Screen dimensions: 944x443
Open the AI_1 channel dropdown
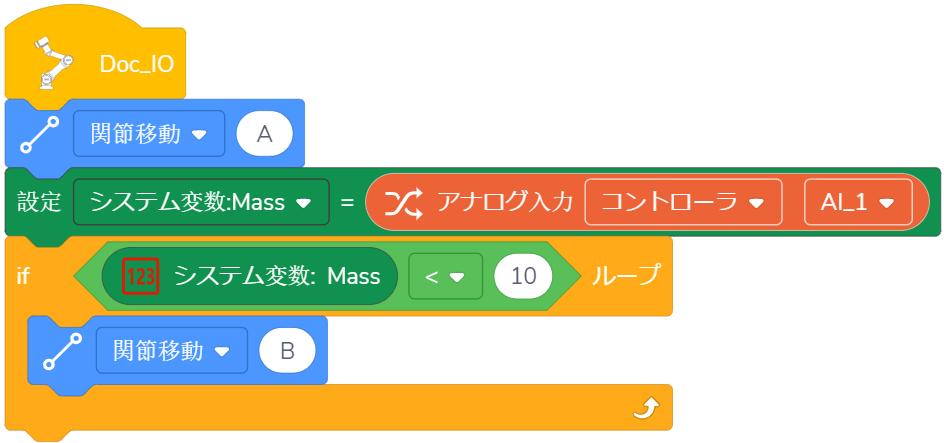click(857, 203)
